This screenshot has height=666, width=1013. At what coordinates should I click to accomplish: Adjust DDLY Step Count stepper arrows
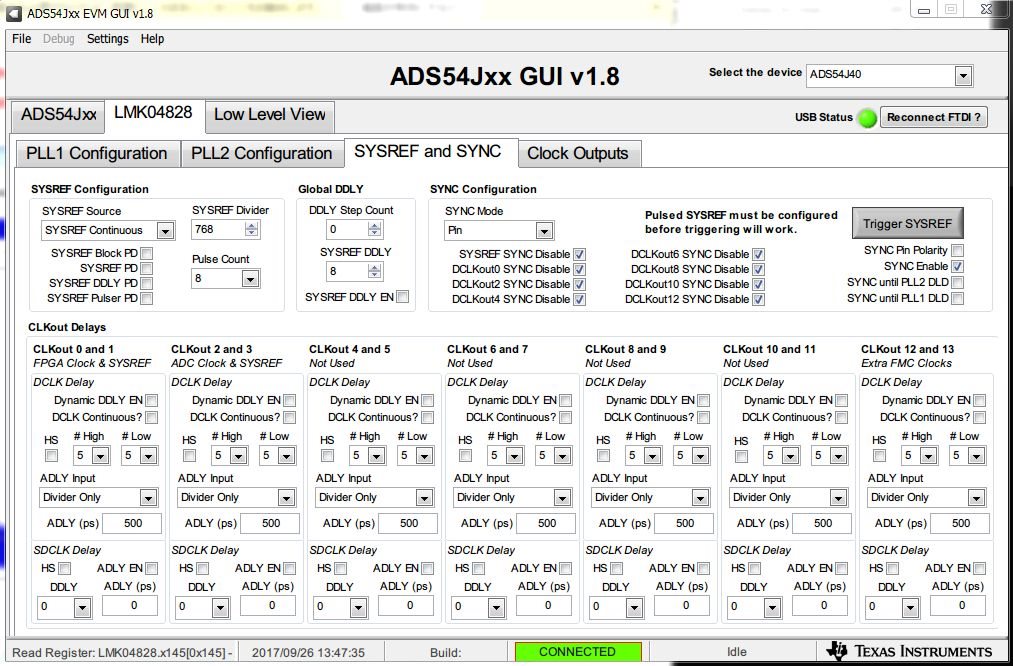374,229
